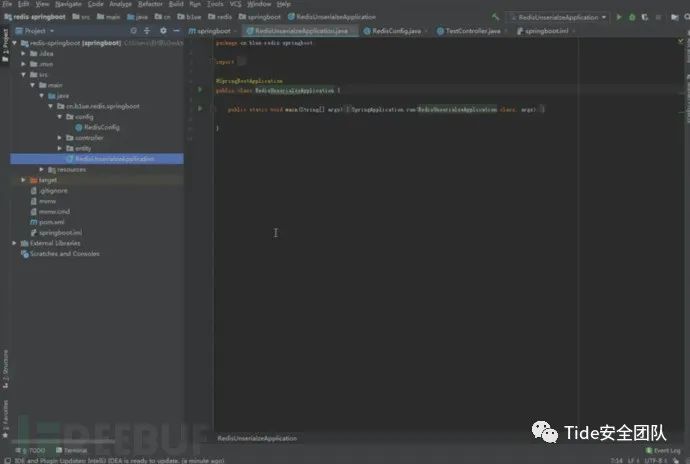Collapse the cn.blue.redis.springboot package
Screen dimensions: 690x464
[51, 106]
